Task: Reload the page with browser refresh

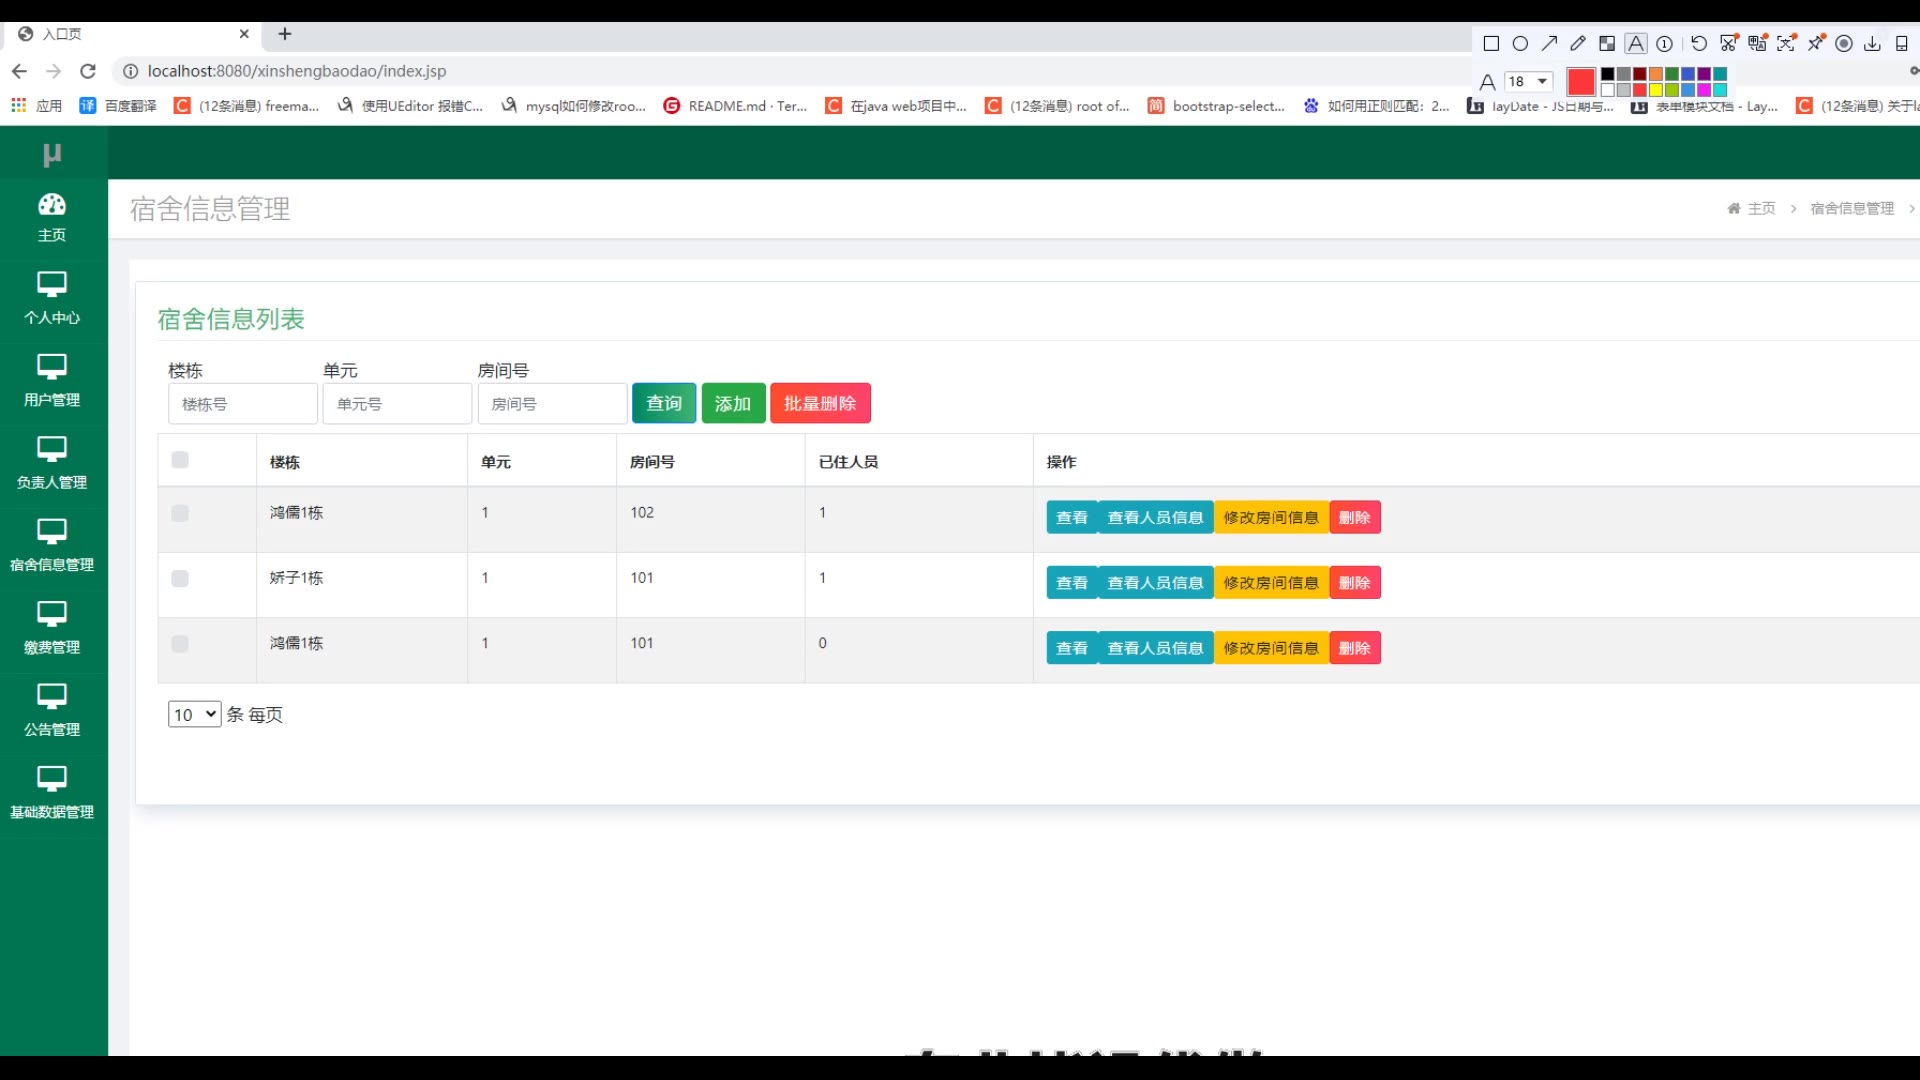Action: (88, 71)
